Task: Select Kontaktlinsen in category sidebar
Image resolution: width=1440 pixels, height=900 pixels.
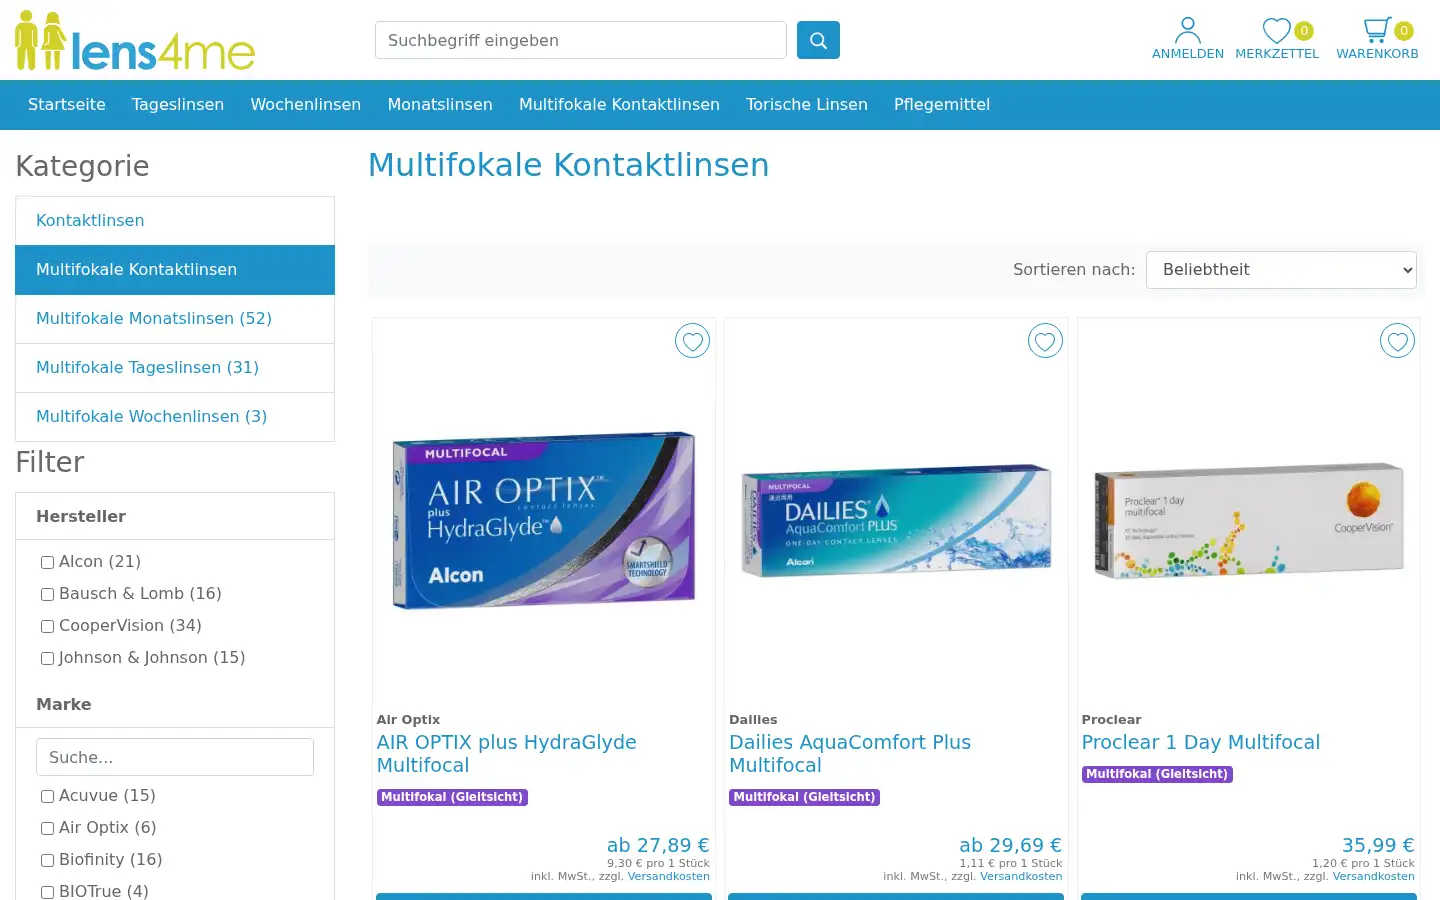Action: [175, 221]
